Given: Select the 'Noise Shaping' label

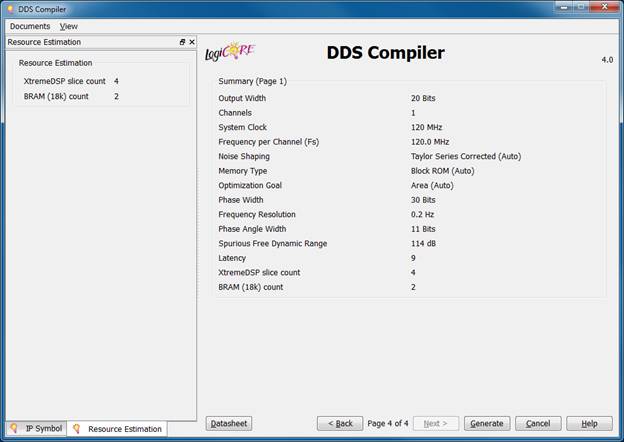Looking at the screenshot, I should pyautogui.click(x=244, y=156).
